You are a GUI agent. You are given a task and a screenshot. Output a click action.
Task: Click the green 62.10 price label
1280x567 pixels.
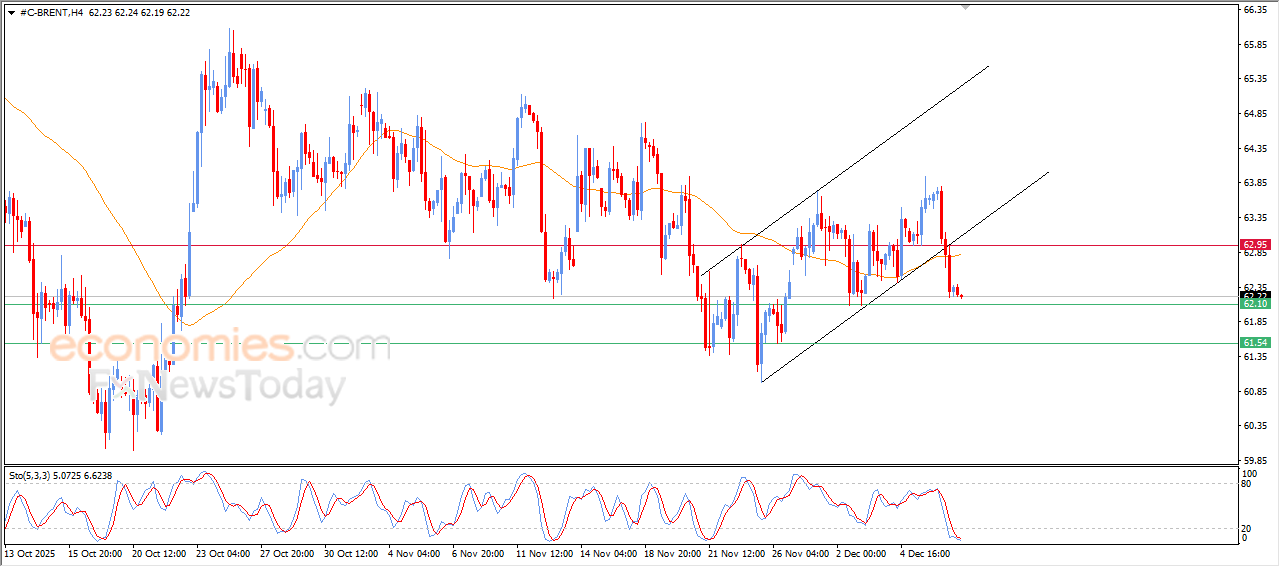click(1254, 304)
